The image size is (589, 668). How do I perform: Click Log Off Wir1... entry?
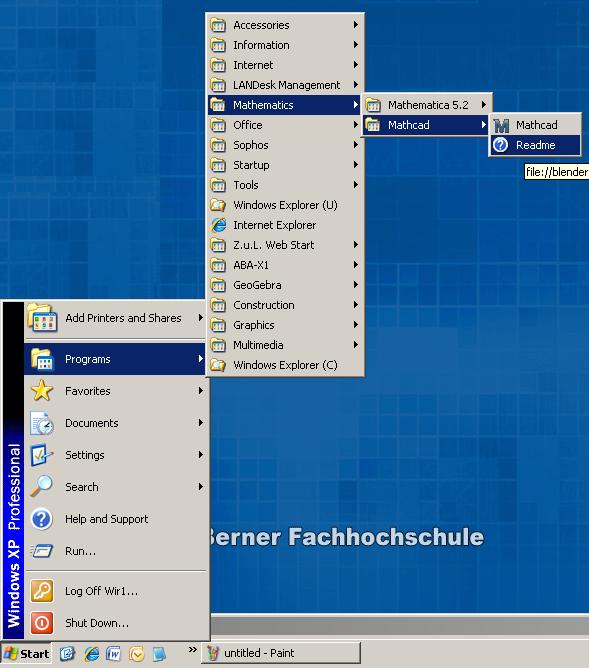(x=115, y=591)
